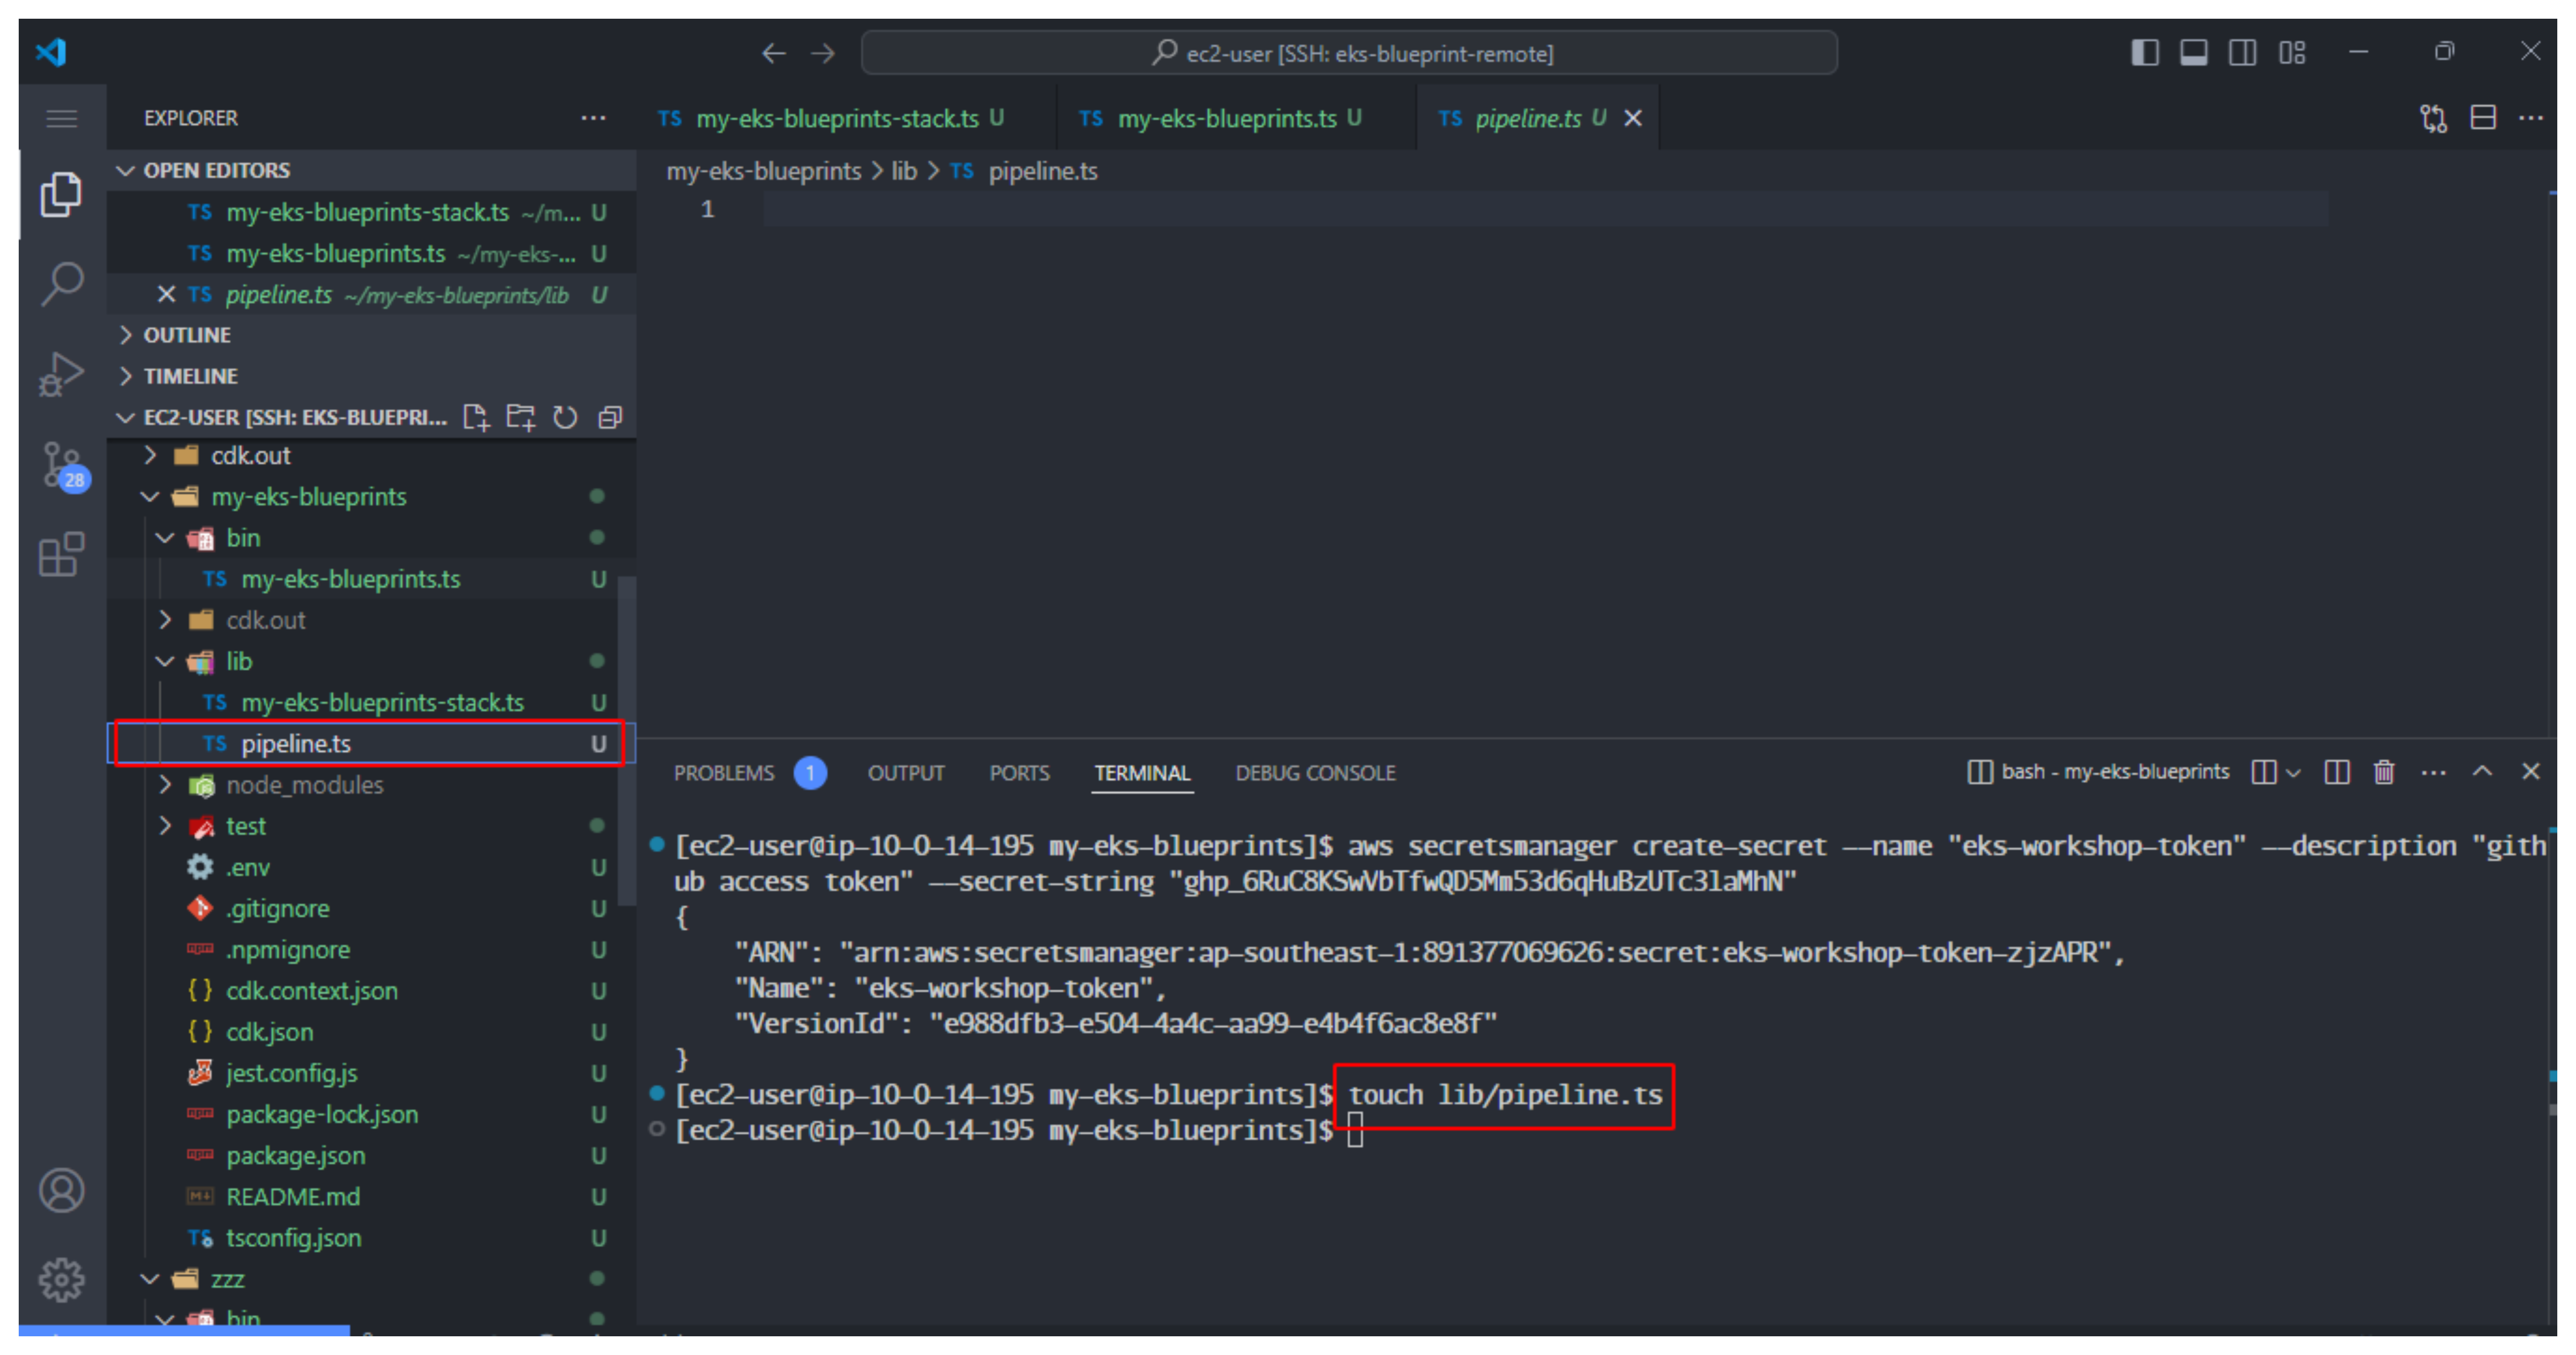Screen dimensions: 2576x1355
Task: Click the explorer vertical scrollbar
Action: click(x=626, y=741)
